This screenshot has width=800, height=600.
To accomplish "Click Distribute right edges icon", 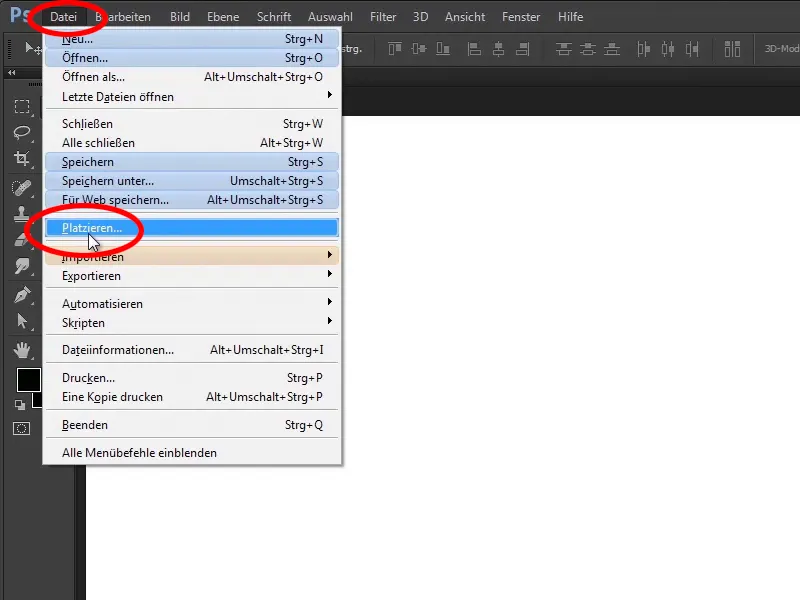I will pyautogui.click(x=692, y=49).
